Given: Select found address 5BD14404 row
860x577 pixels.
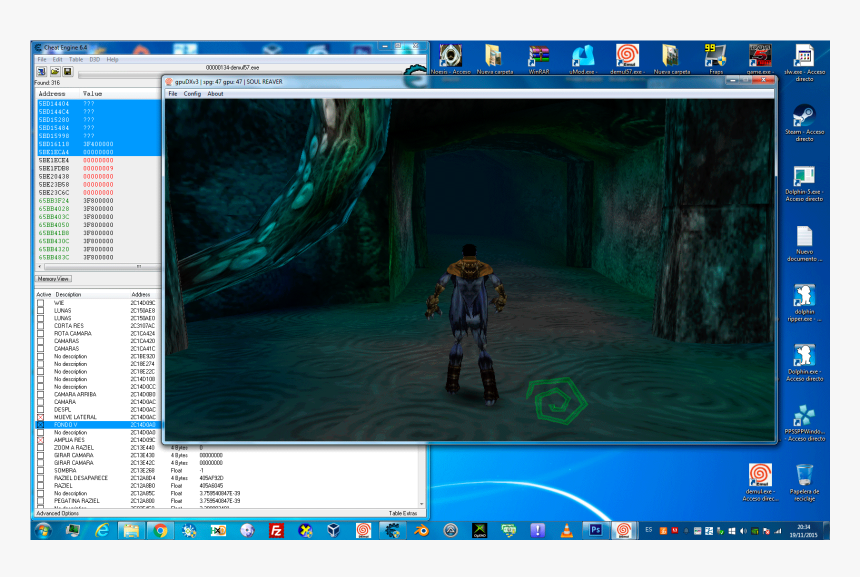Looking at the screenshot, I should coord(99,104).
